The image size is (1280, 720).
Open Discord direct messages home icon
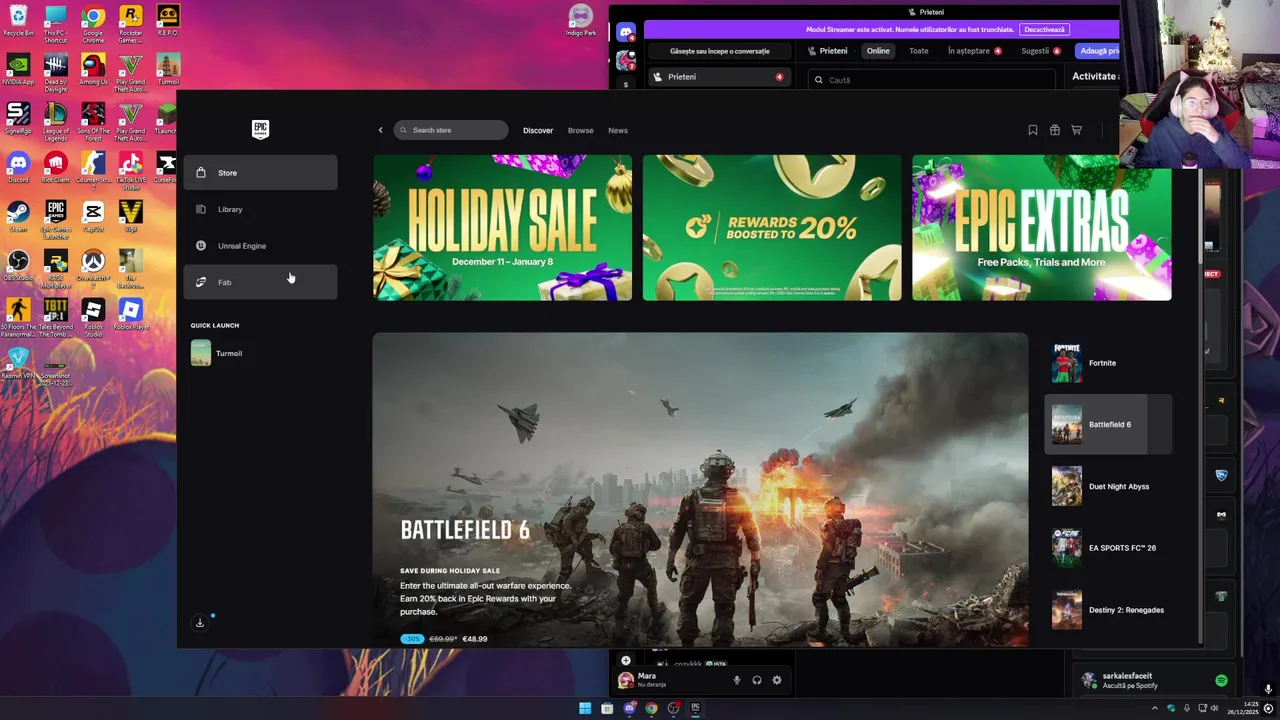click(x=626, y=33)
